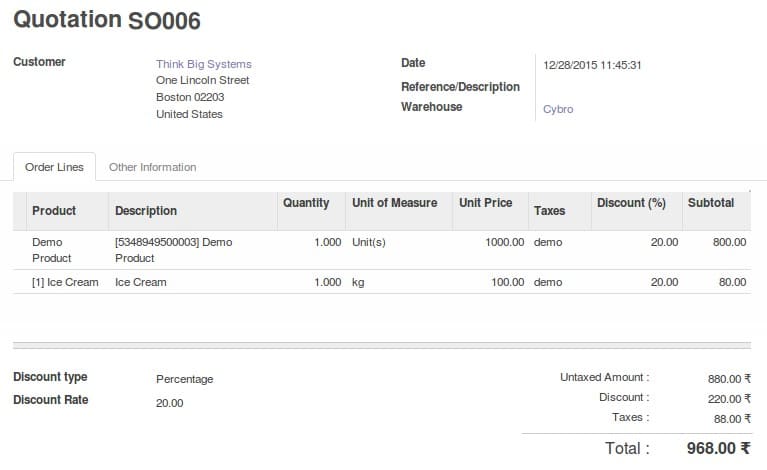Click the date value 12/28/2015 11:45:31
The height and width of the screenshot is (470, 767).
[592, 65]
